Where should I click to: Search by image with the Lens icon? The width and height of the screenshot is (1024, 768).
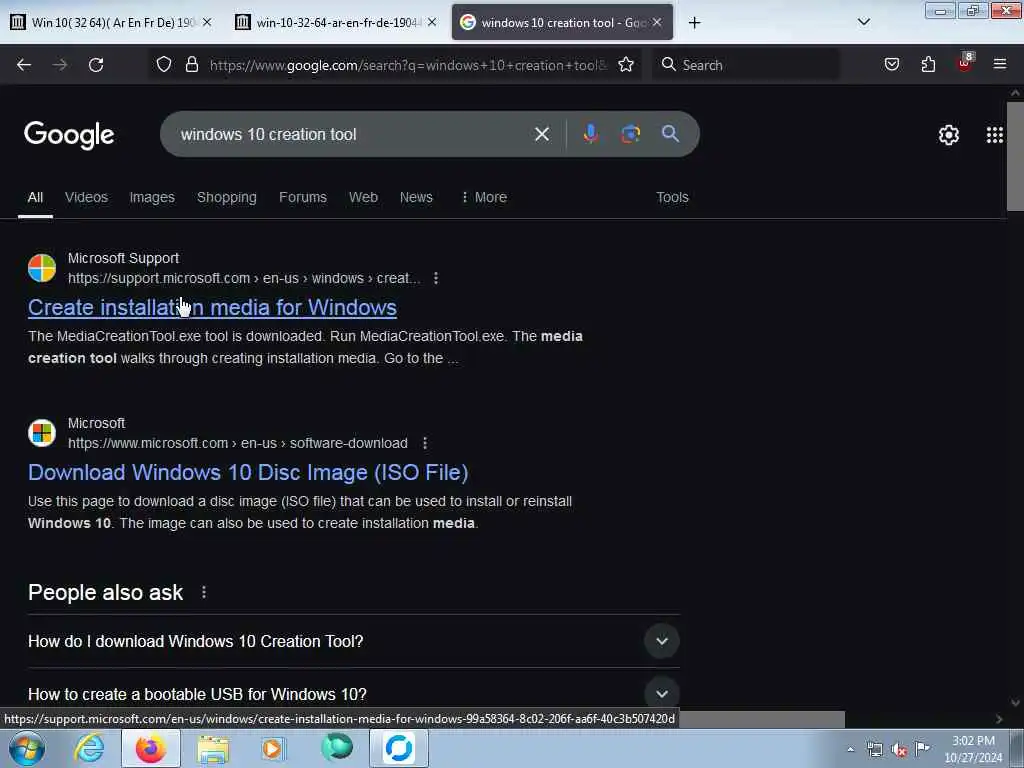[630, 134]
